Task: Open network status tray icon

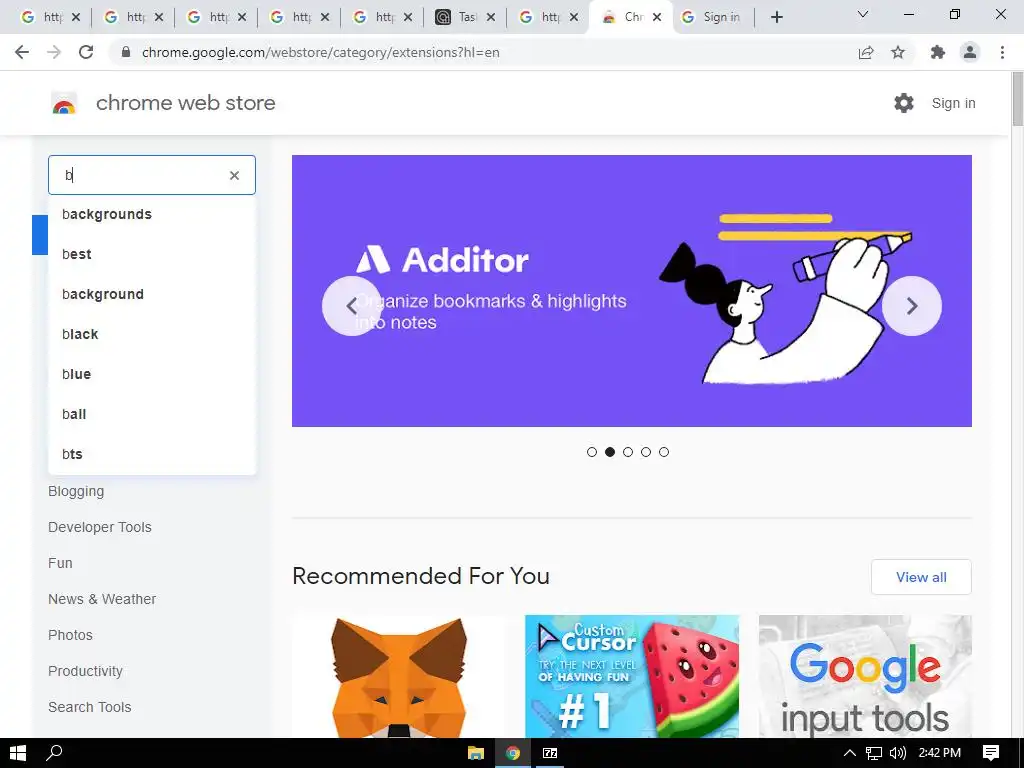Action: 874,753
